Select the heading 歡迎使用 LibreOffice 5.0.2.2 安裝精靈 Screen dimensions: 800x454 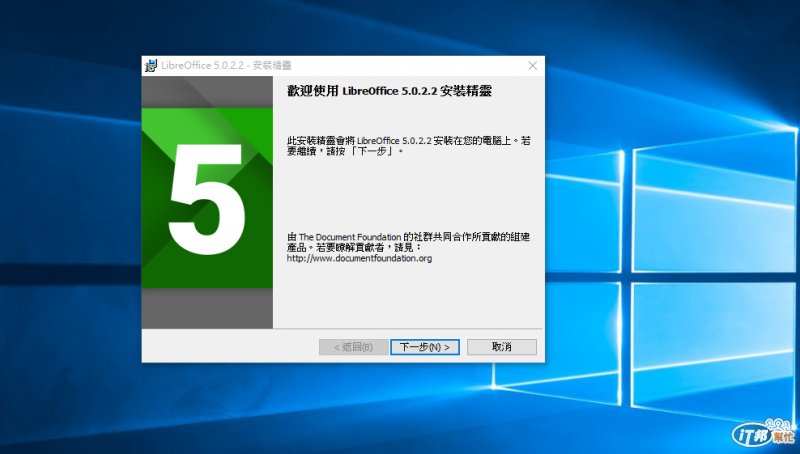click(x=389, y=91)
